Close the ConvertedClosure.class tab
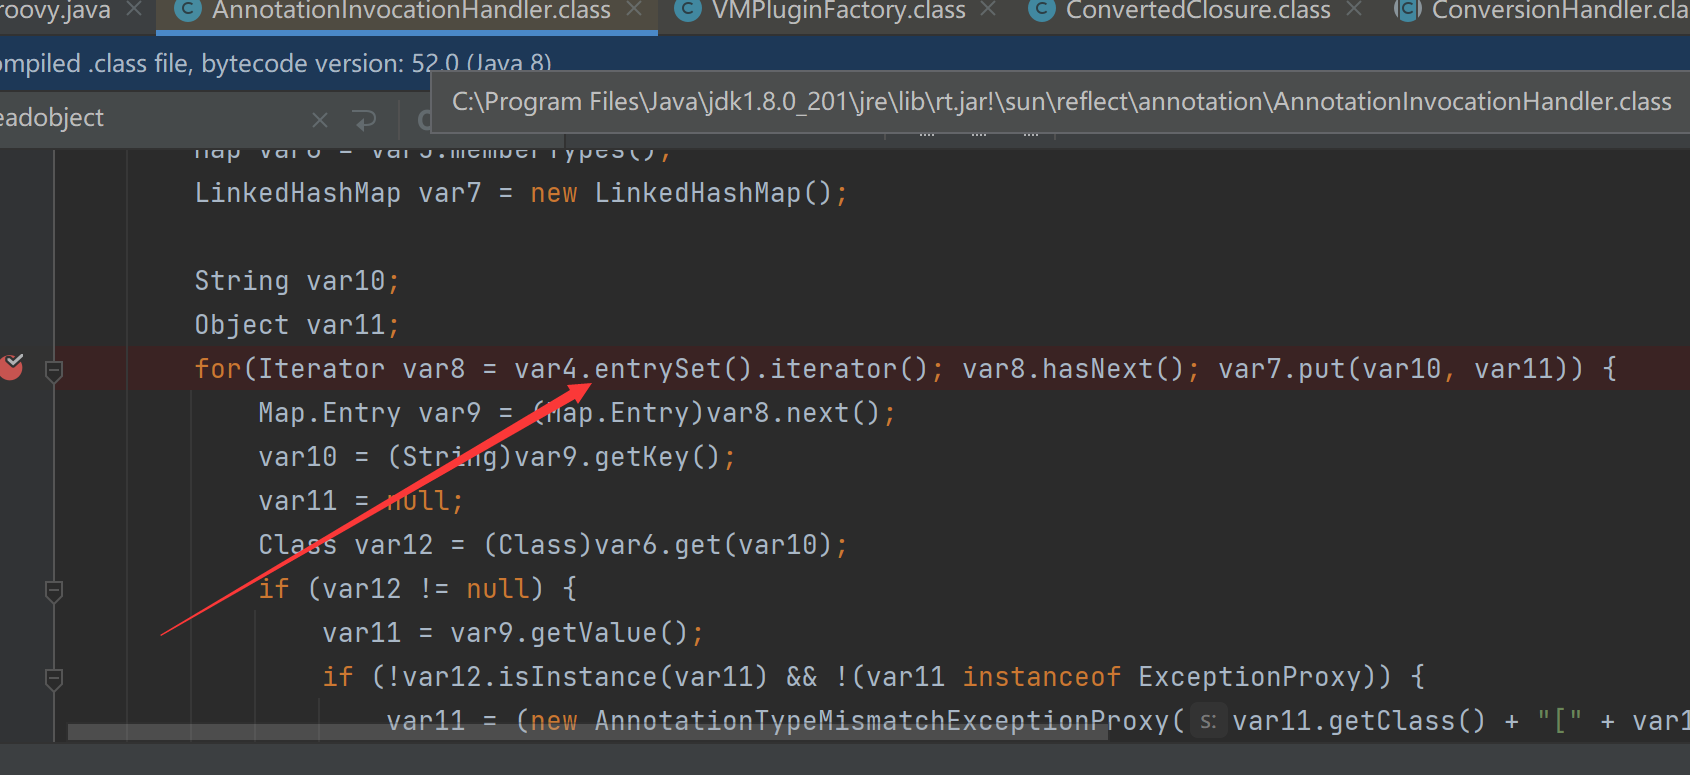The image size is (1690, 775). [1354, 10]
